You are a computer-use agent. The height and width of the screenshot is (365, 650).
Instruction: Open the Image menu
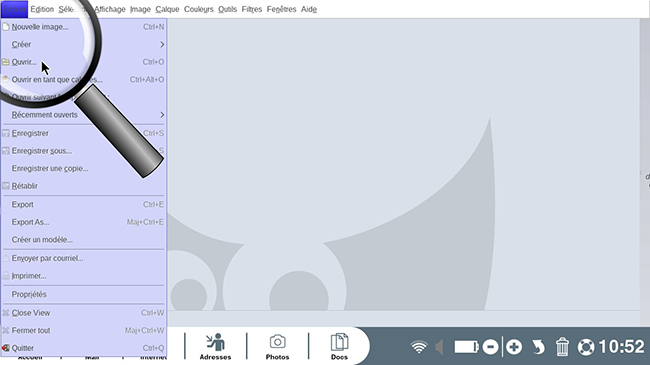pos(140,9)
